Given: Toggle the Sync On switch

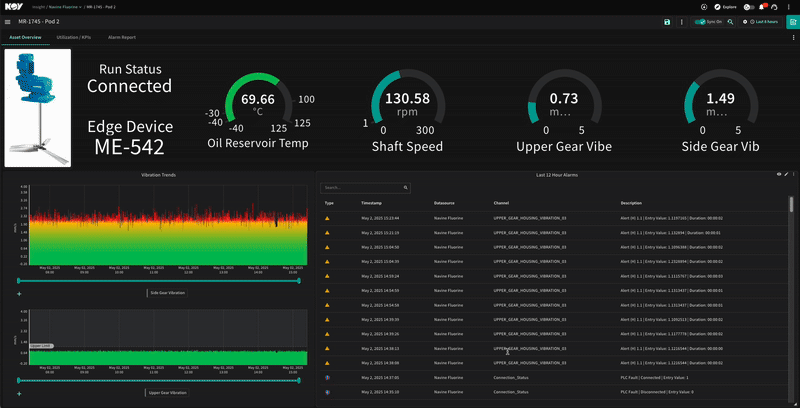Looking at the screenshot, I should [701, 22].
